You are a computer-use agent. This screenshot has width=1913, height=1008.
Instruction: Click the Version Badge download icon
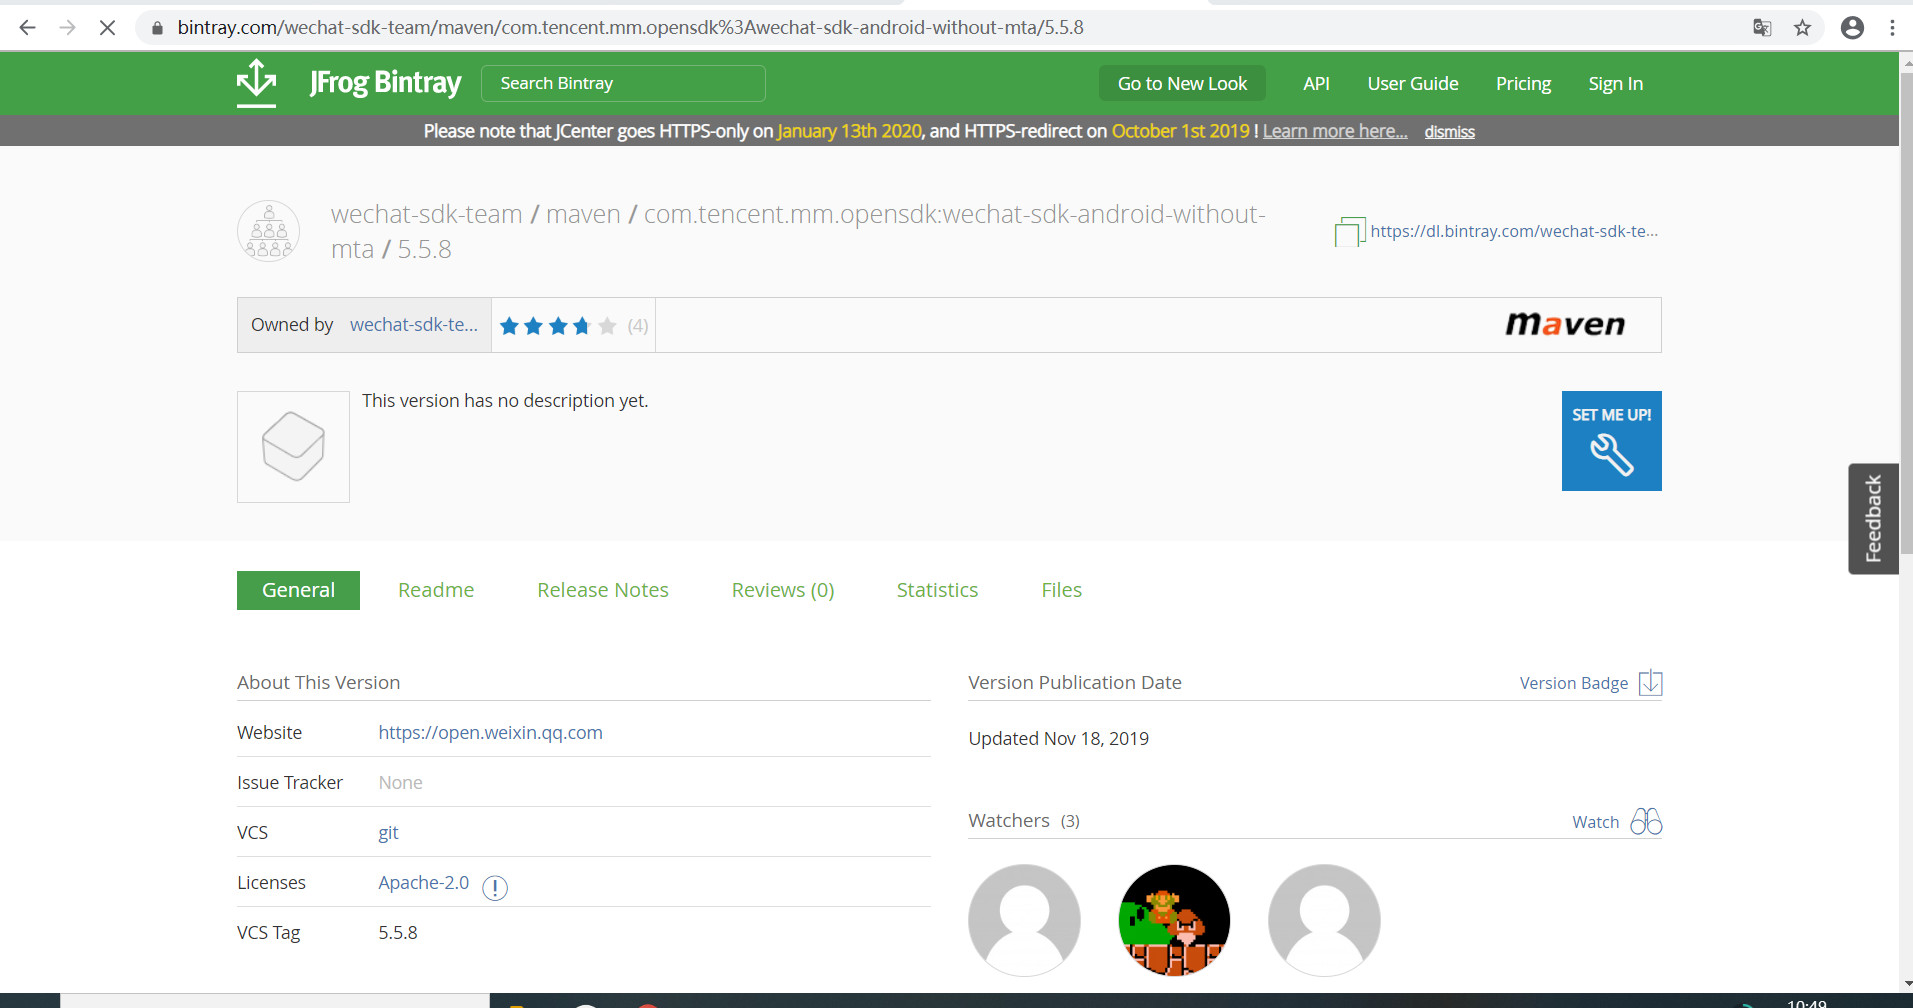pyautogui.click(x=1651, y=683)
